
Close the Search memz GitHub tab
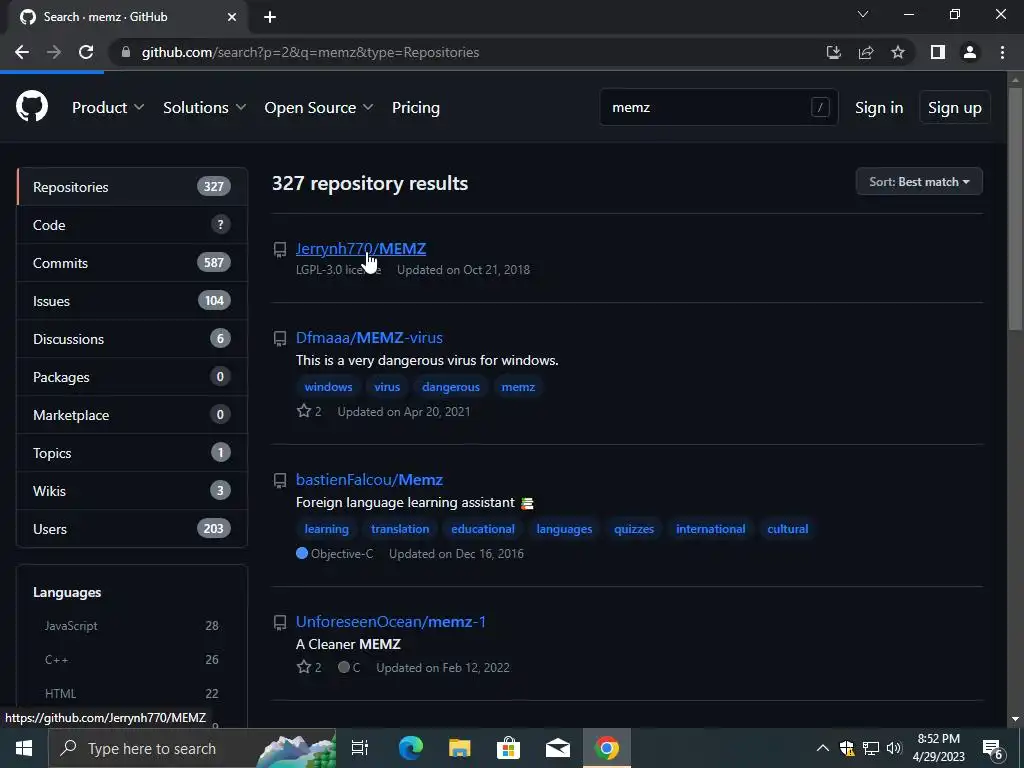coord(232,17)
